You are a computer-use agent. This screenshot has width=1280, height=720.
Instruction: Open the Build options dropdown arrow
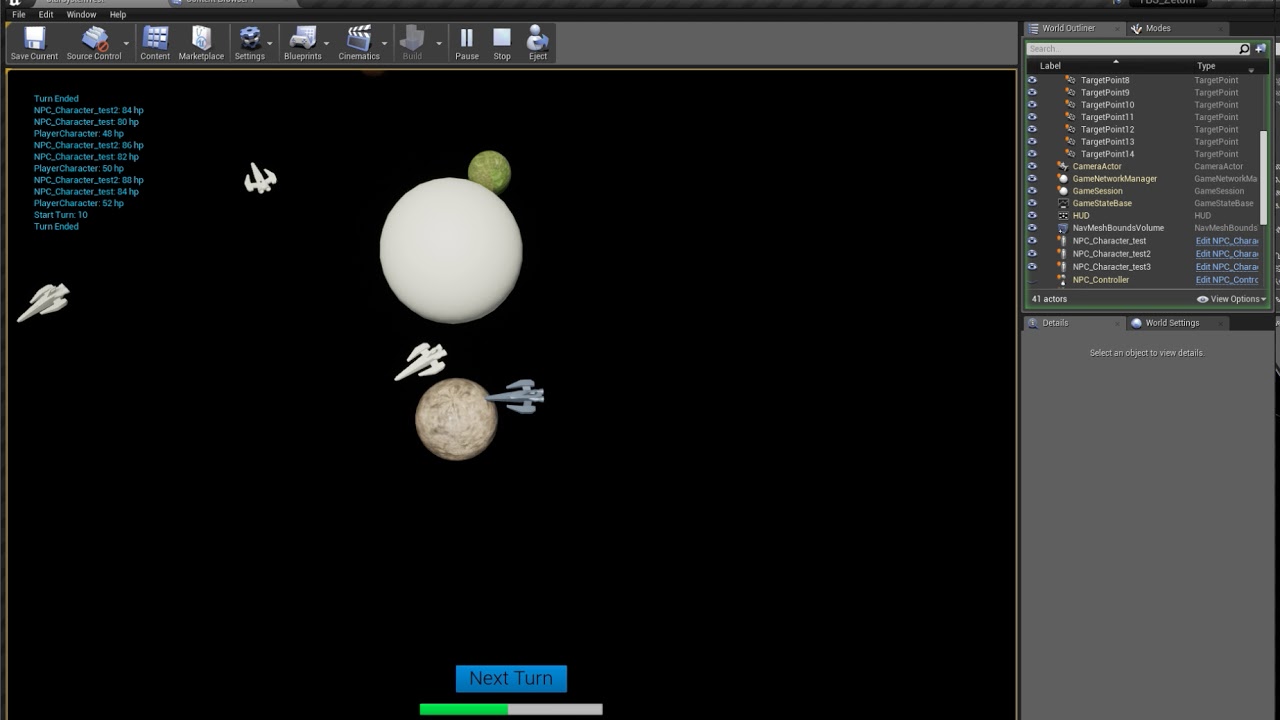click(439, 44)
